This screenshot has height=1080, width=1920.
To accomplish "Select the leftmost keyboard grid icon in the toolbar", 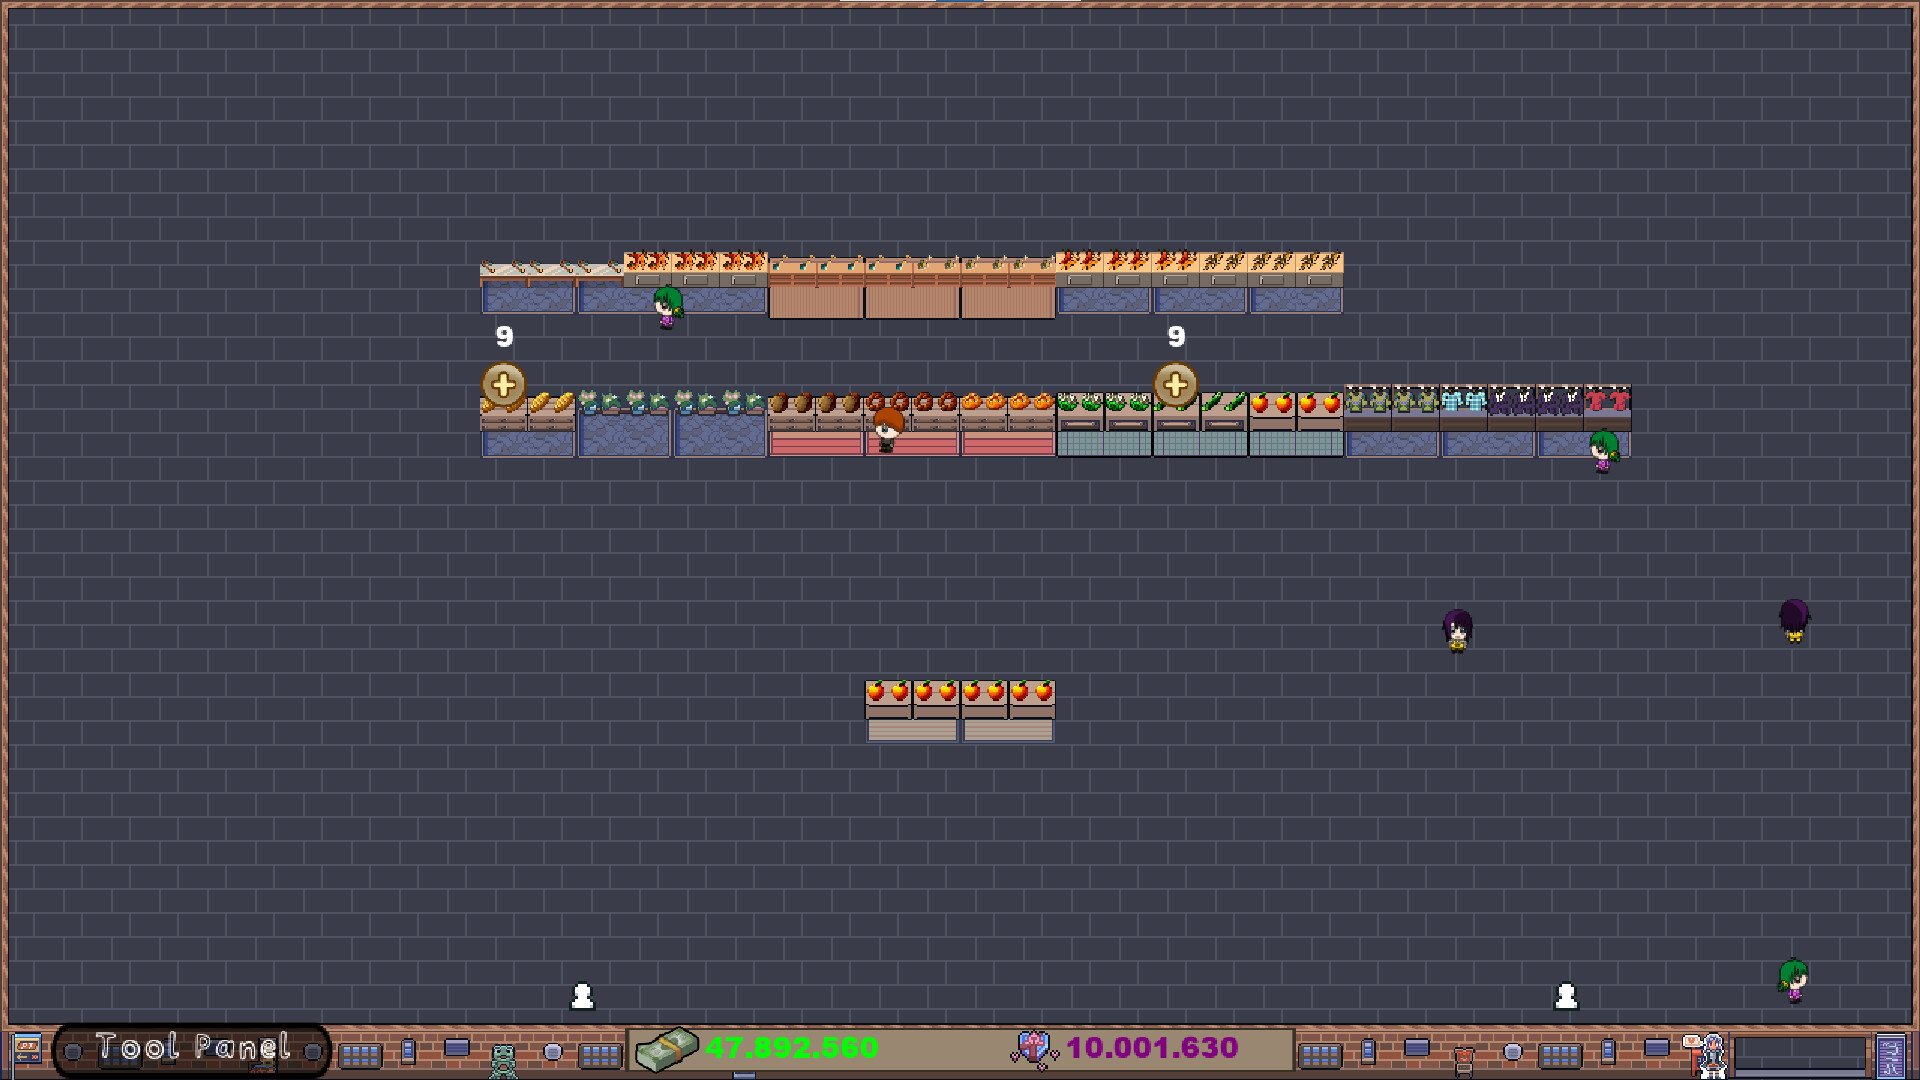I will 360,1053.
